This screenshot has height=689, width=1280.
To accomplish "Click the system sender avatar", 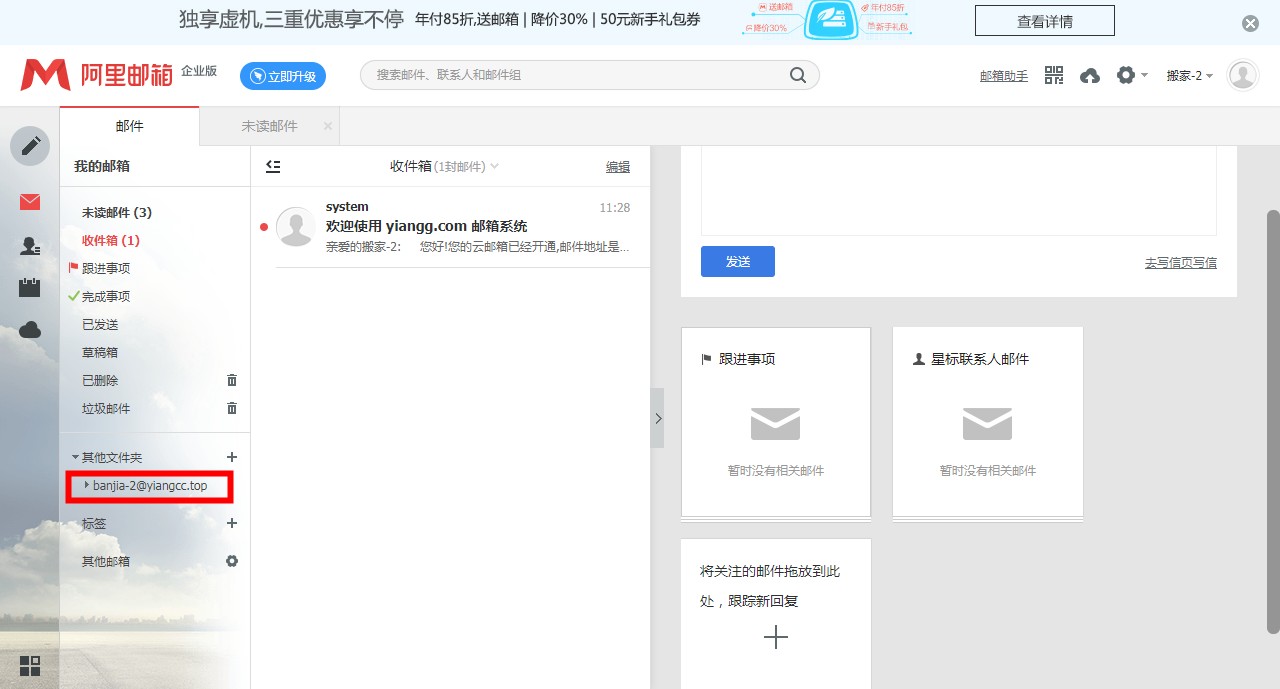I will [295, 227].
